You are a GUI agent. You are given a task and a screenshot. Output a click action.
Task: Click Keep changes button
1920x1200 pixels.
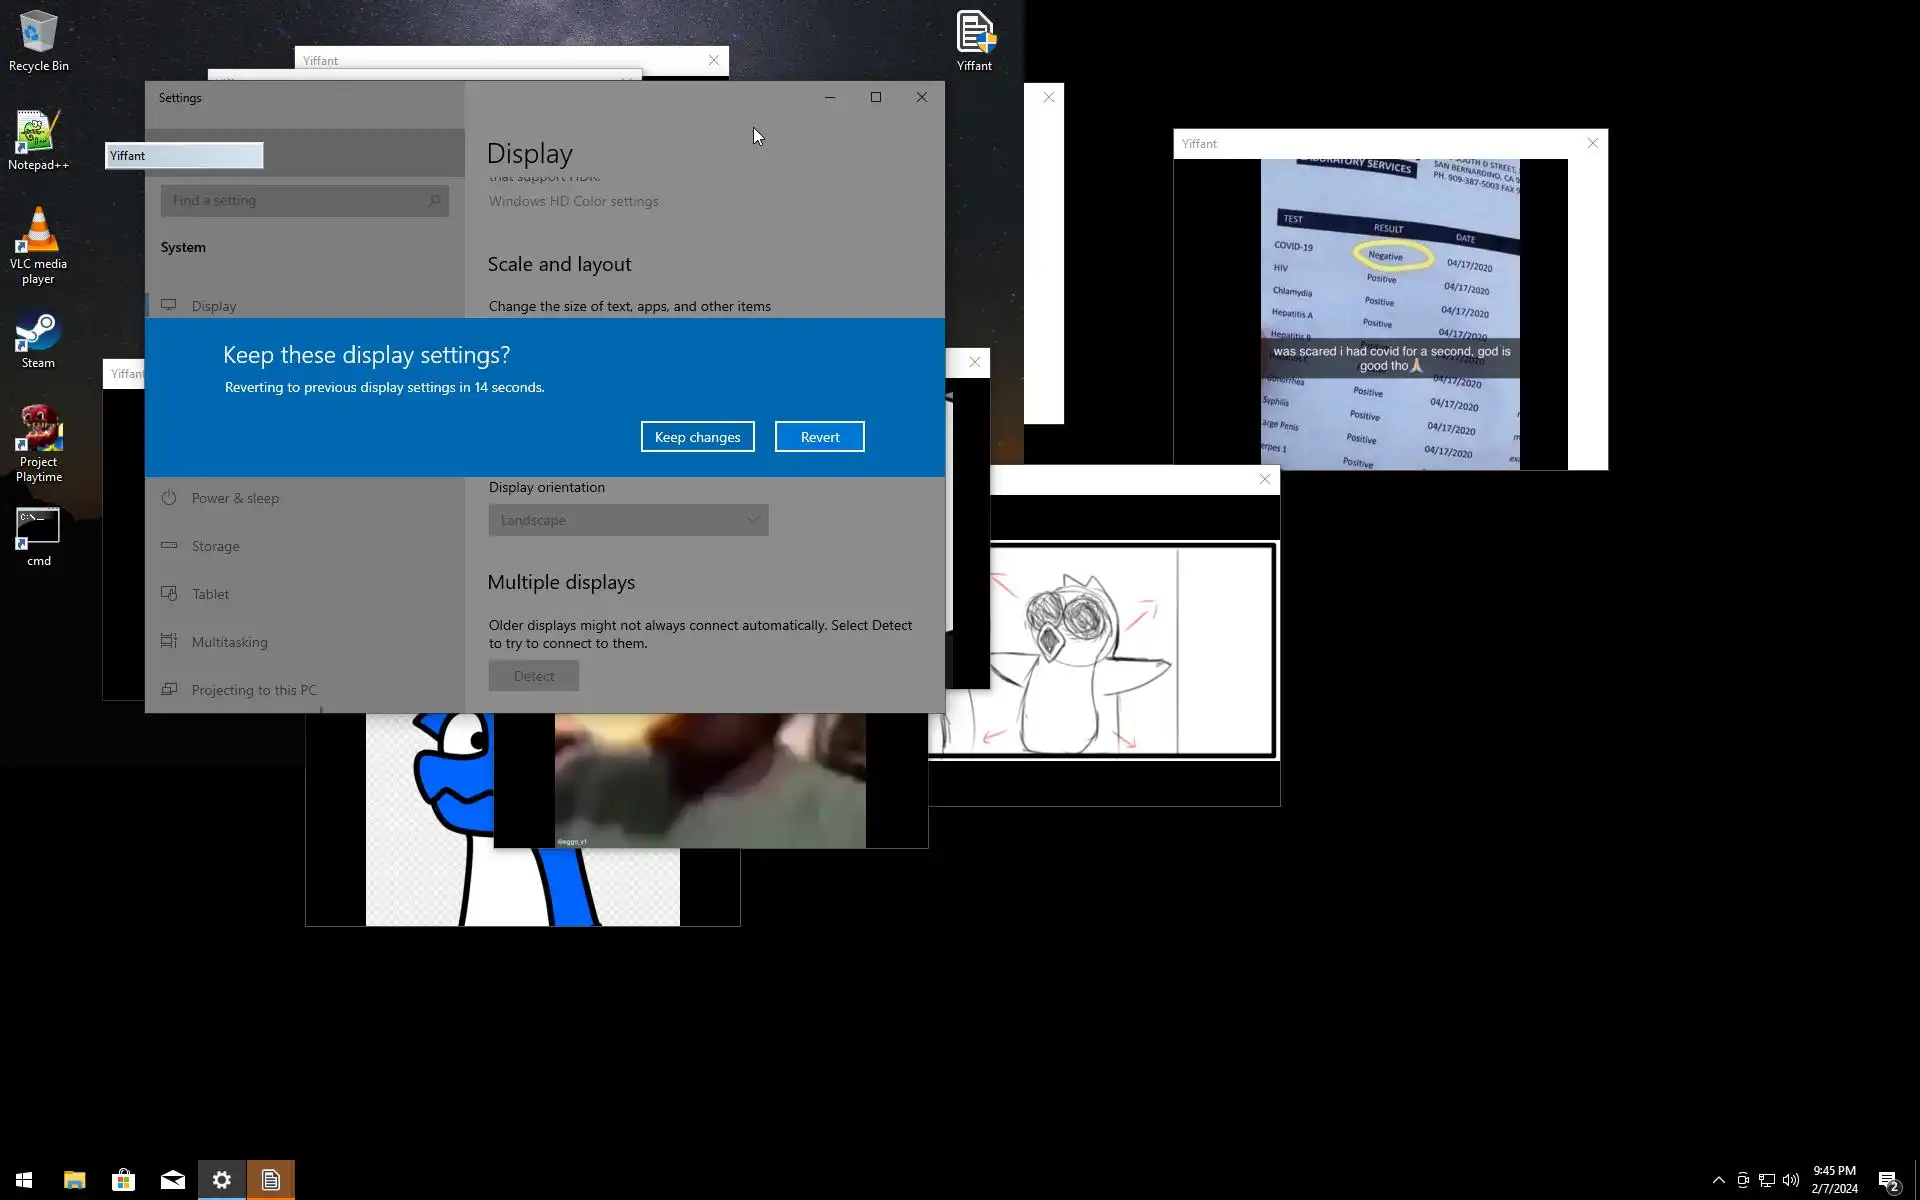(x=697, y=437)
